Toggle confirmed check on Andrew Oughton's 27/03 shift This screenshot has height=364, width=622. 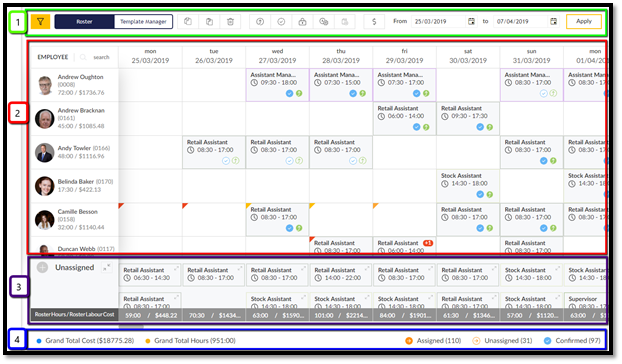coord(290,94)
